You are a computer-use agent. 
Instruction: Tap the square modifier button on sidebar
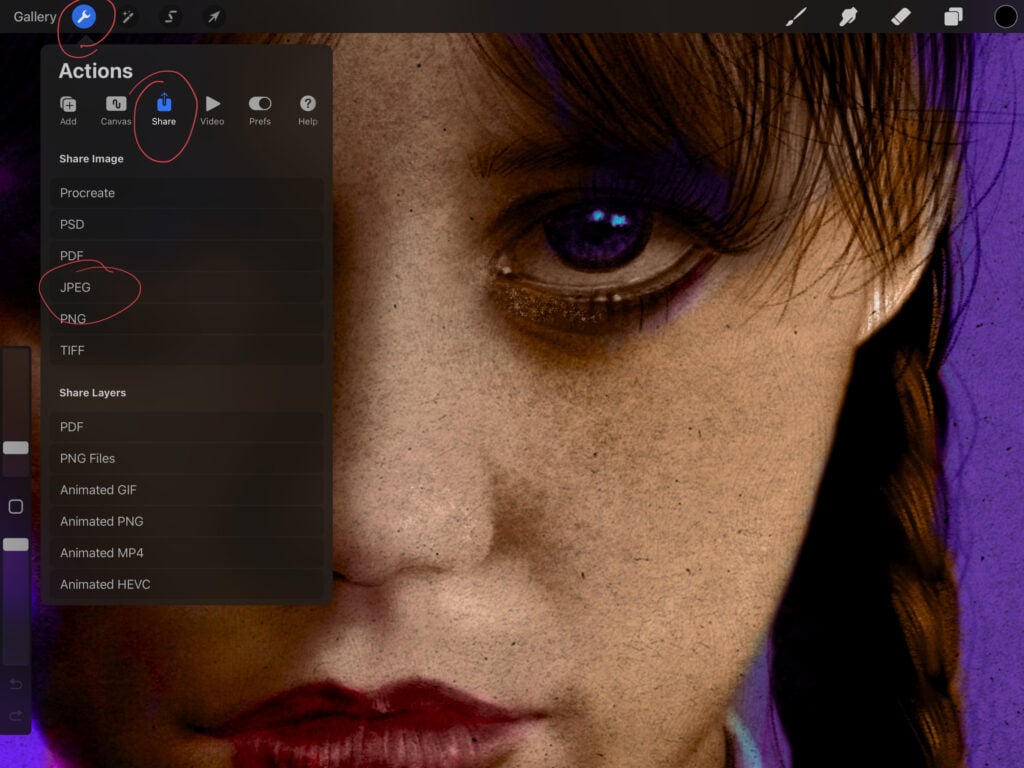pos(16,507)
